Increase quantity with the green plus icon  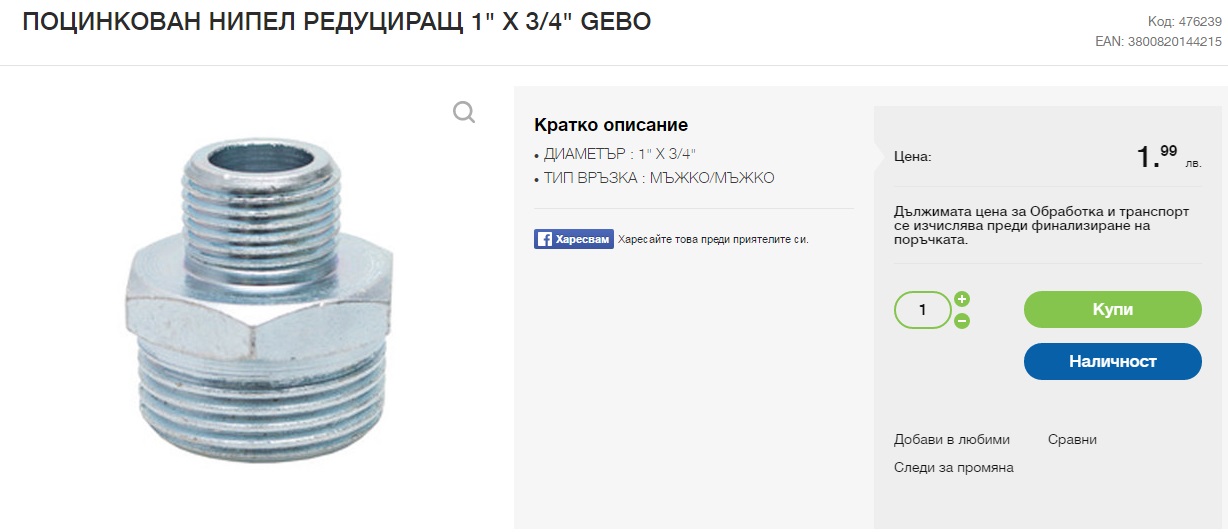tap(962, 299)
